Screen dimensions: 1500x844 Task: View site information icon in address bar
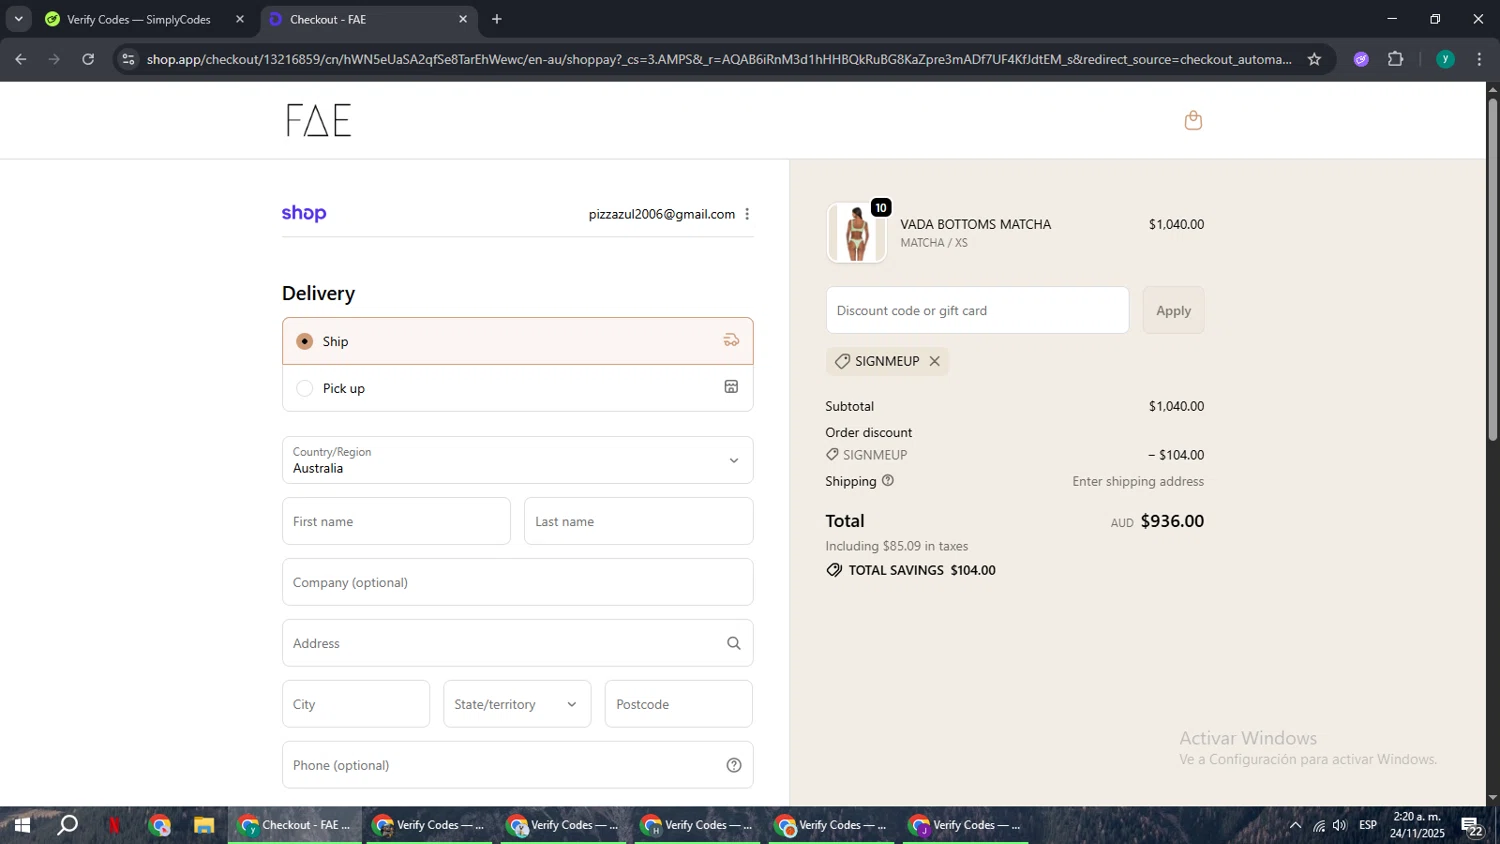click(x=127, y=59)
